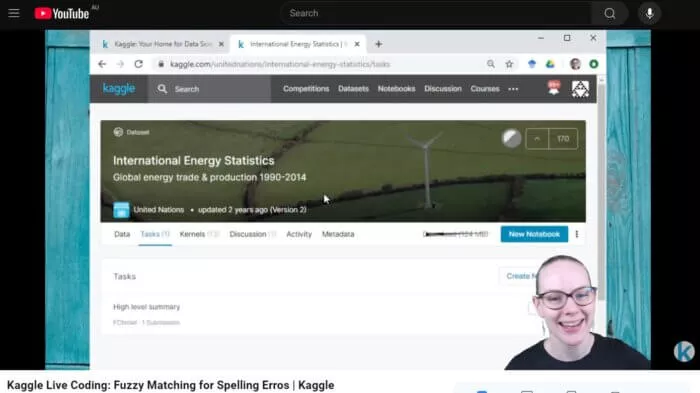Image resolution: width=700 pixels, height=393 pixels.
Task: Click the New Notebook button
Action: 534,234
